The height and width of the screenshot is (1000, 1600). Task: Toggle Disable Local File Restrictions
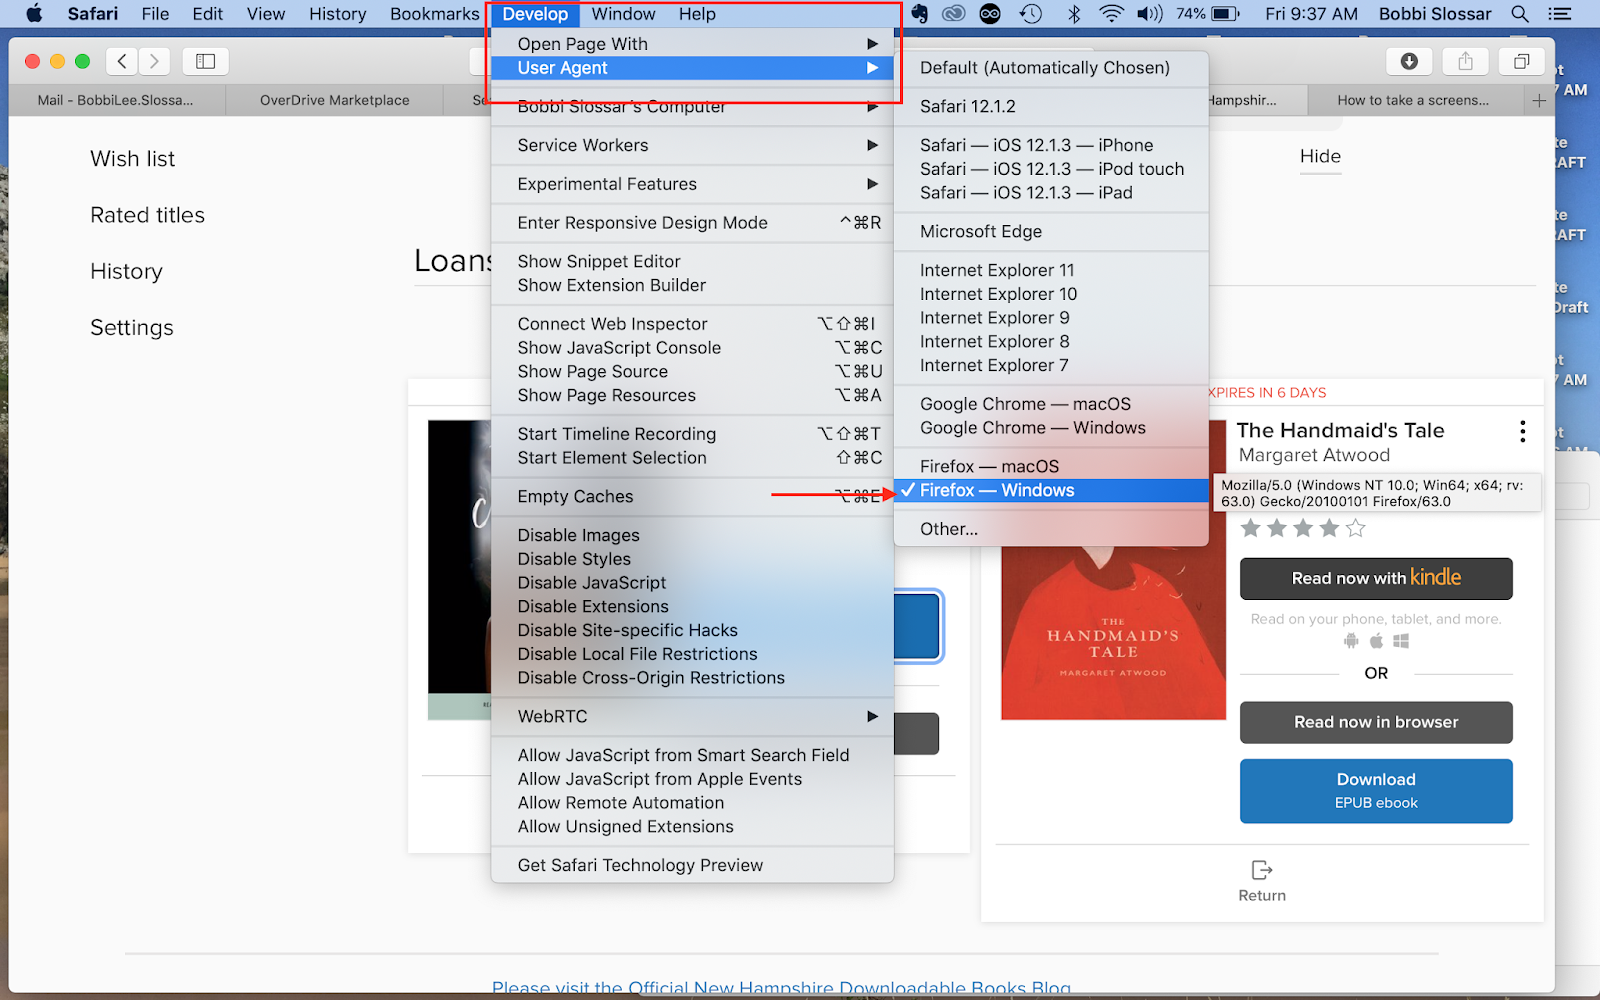pyautogui.click(x=692, y=655)
